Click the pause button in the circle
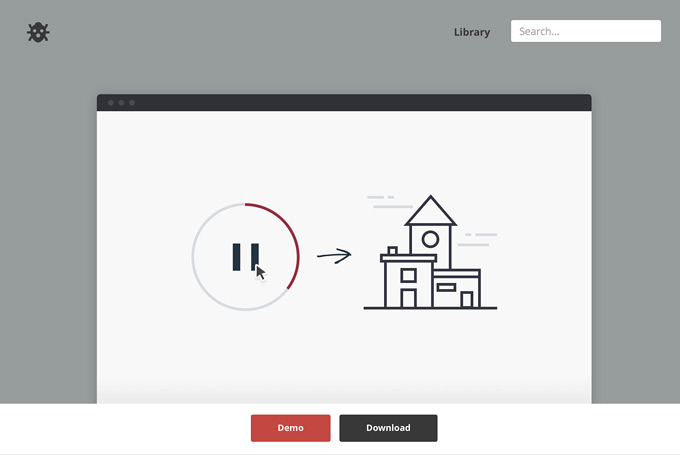The image size is (680, 455). tap(245, 257)
